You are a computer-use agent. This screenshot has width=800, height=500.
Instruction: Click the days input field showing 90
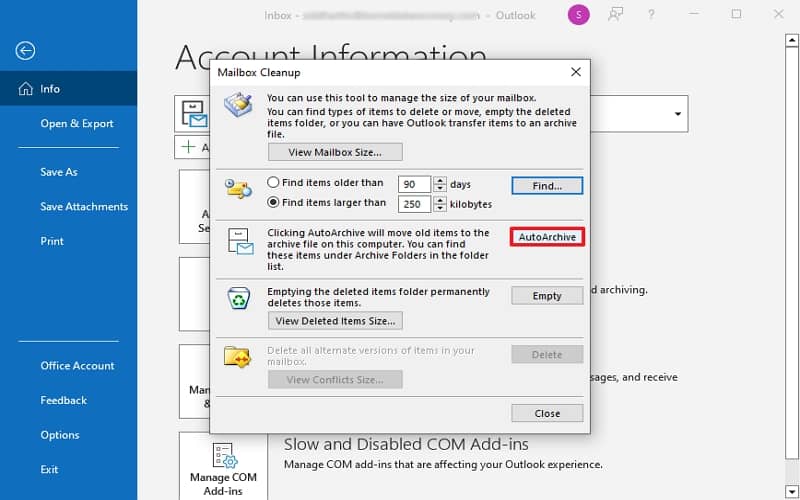coord(414,184)
